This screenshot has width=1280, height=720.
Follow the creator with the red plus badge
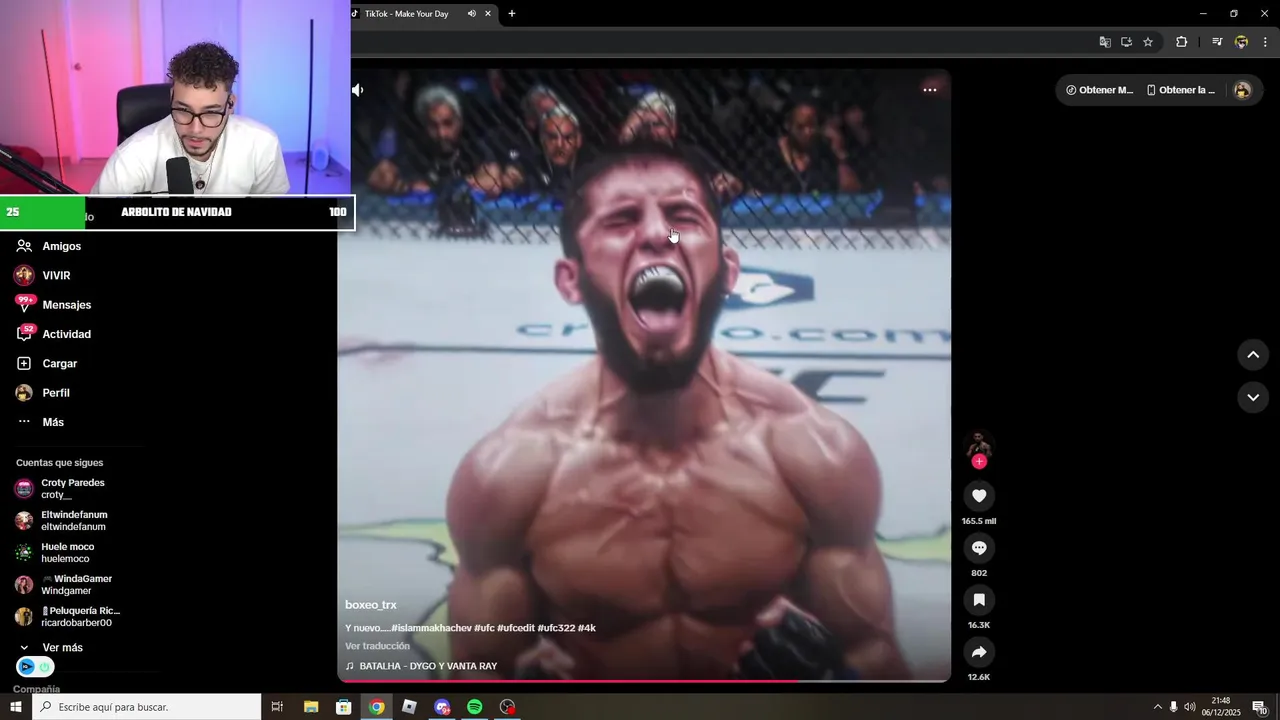click(x=979, y=462)
